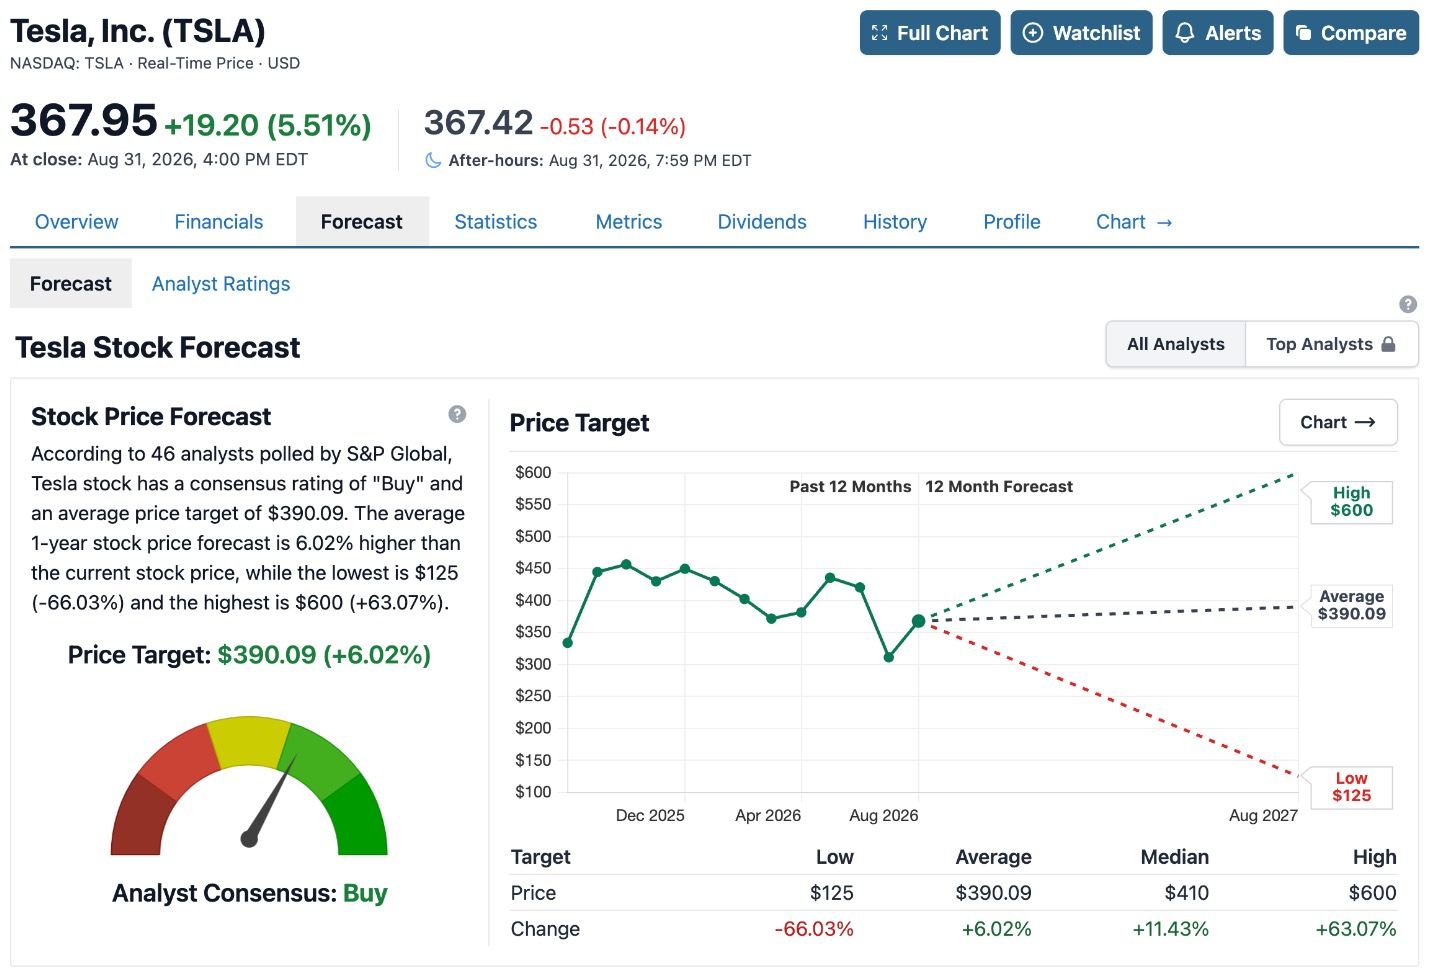Click the arrow in Price Target Chart button
This screenshot has height=977, width=1431.
[x=1365, y=422]
